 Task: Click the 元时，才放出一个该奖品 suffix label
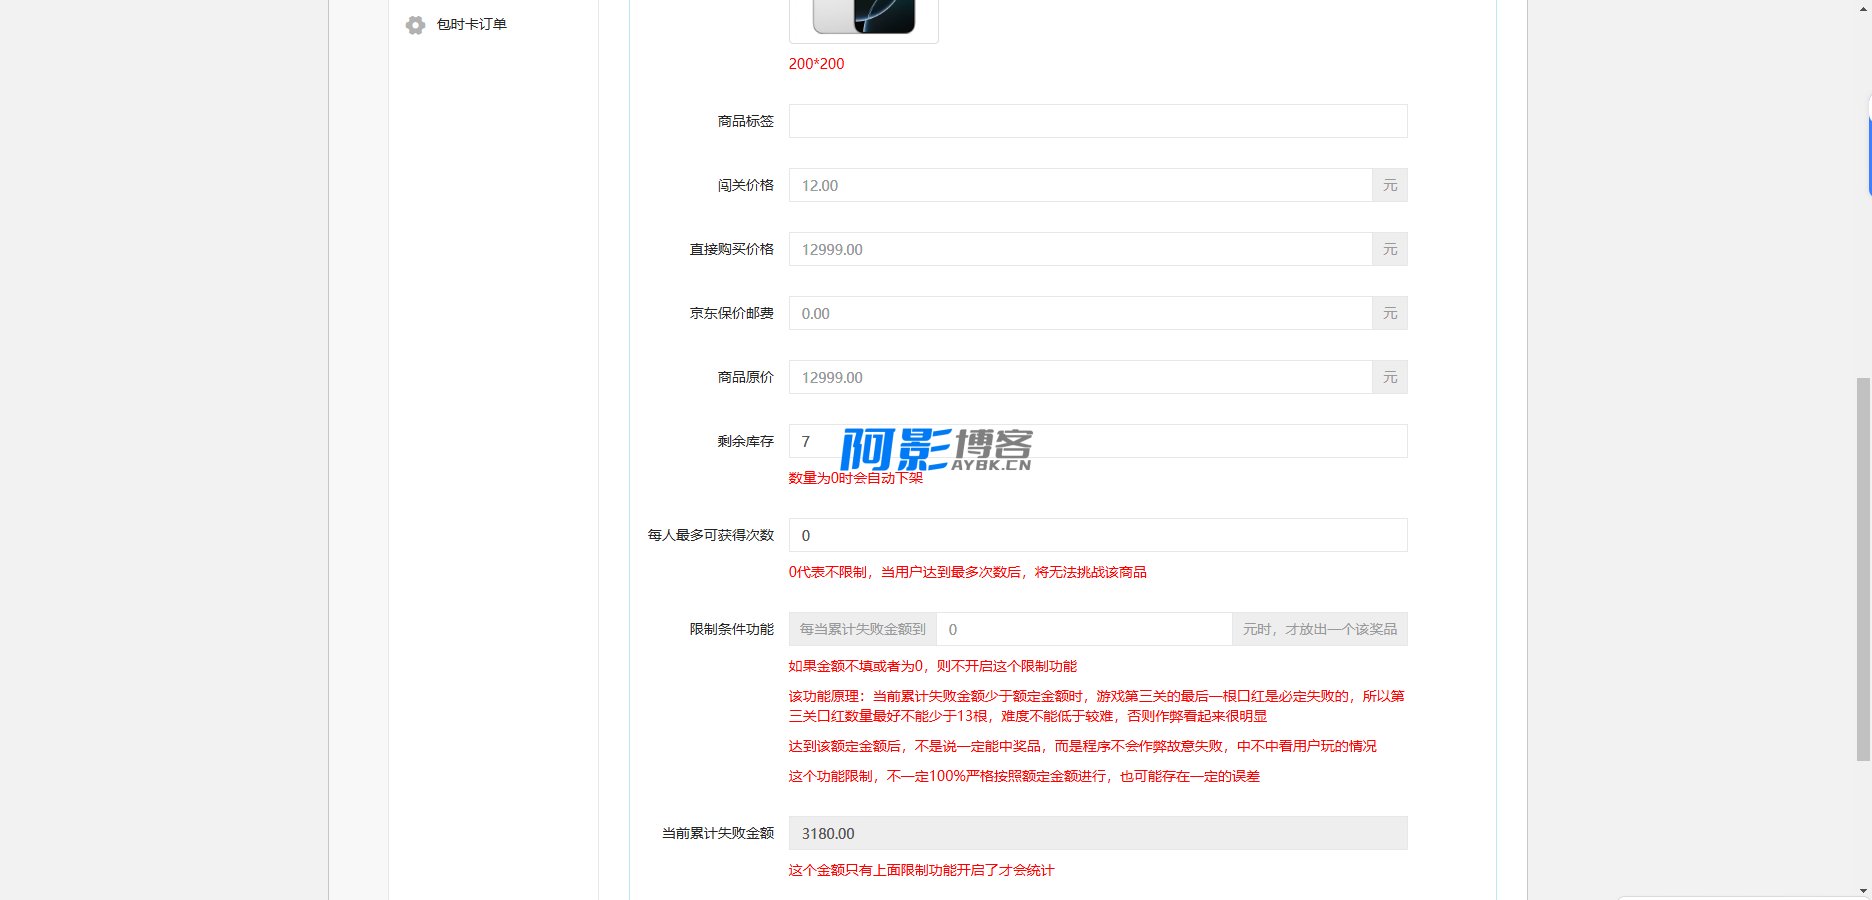(x=1320, y=629)
